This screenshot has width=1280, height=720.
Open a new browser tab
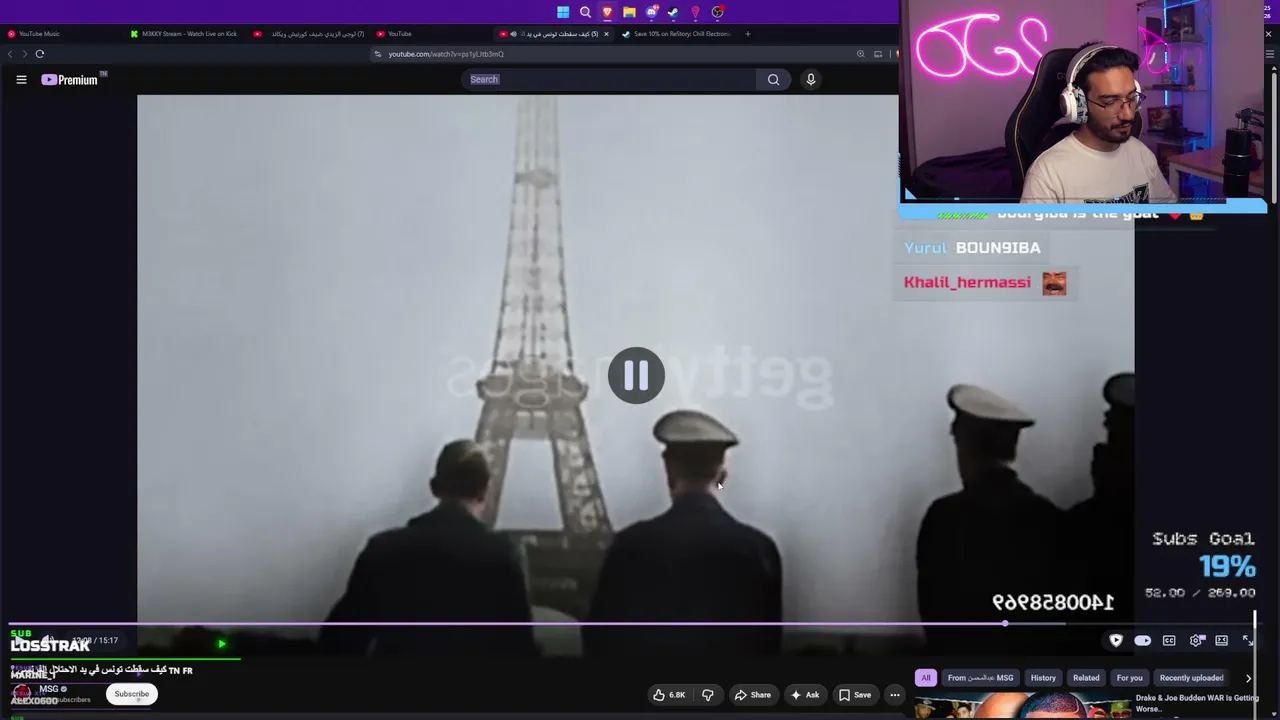tap(748, 34)
